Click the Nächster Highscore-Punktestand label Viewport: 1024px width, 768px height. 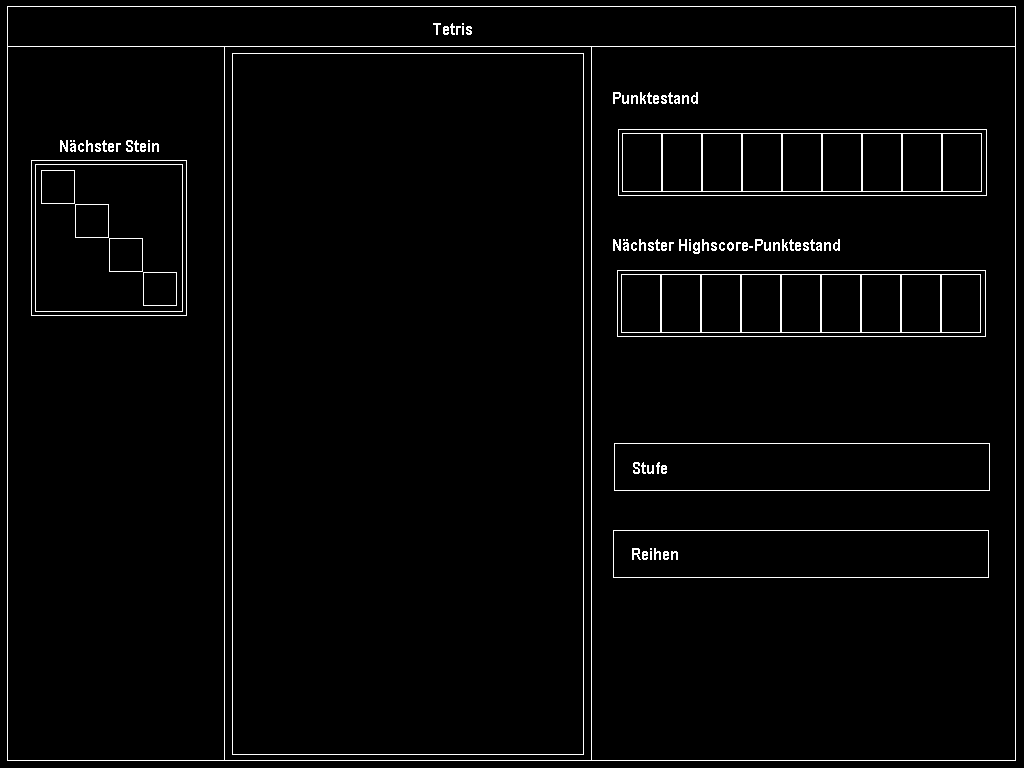pos(726,246)
